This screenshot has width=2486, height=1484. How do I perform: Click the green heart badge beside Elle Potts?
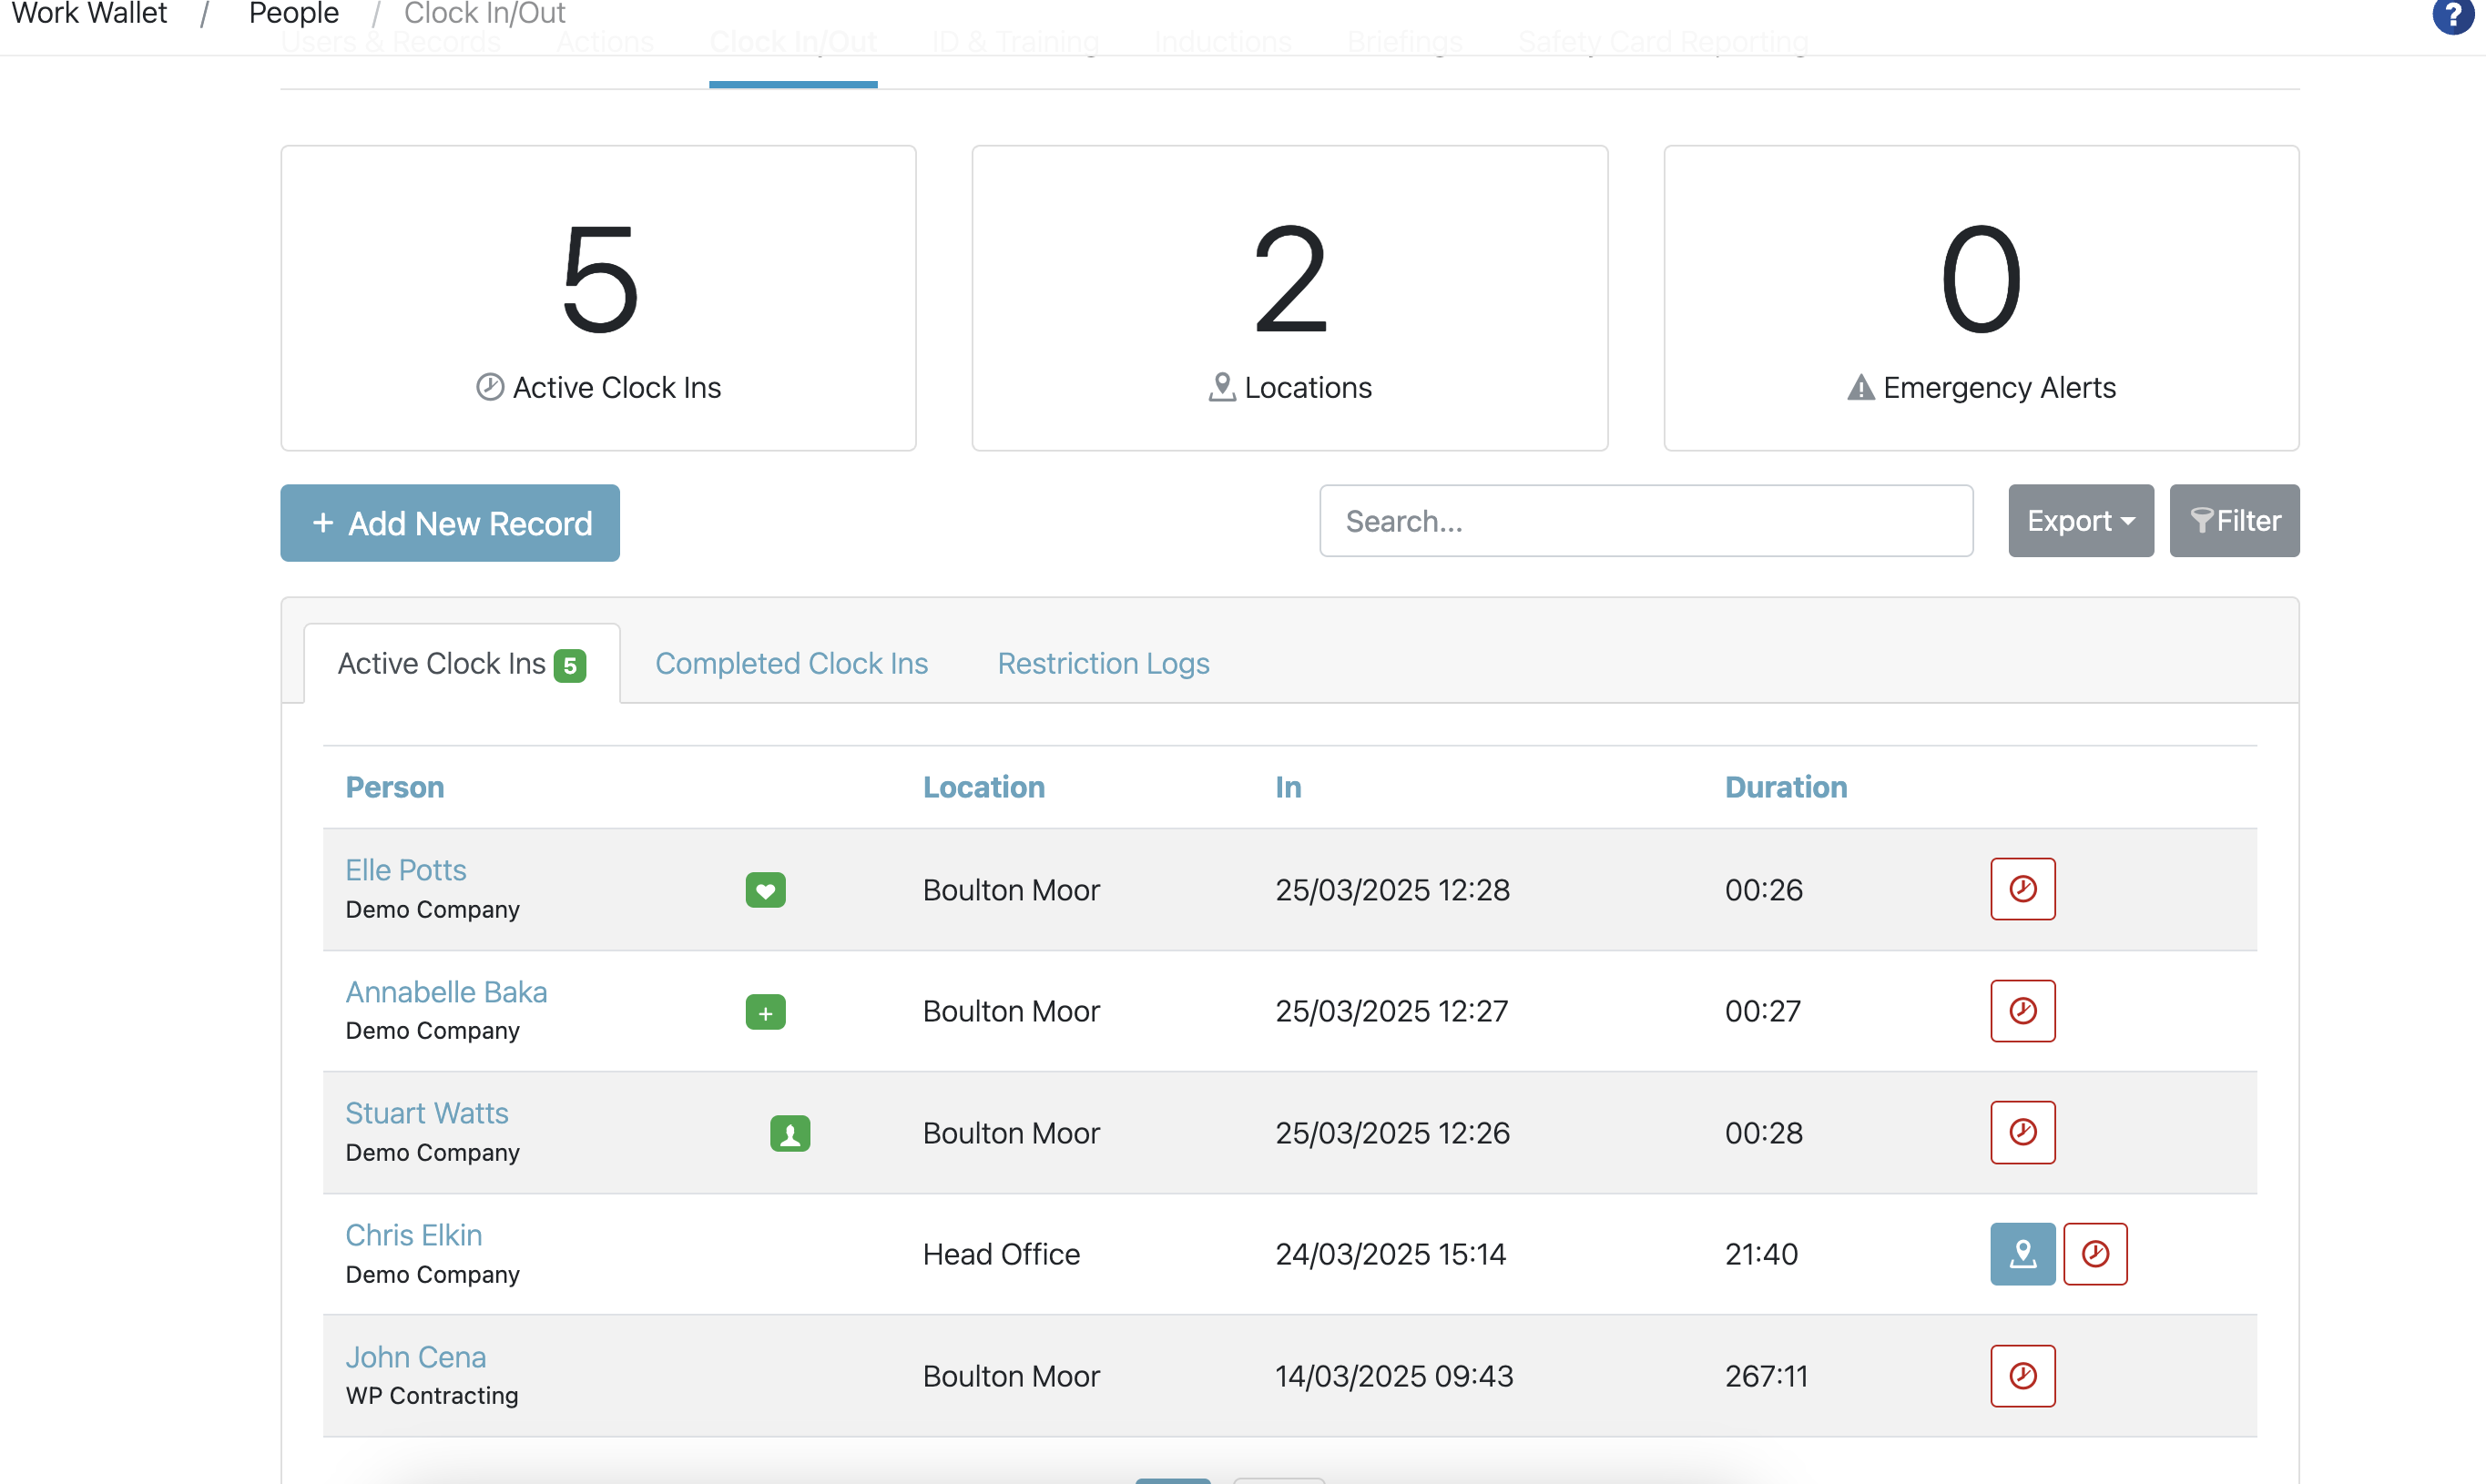click(765, 890)
